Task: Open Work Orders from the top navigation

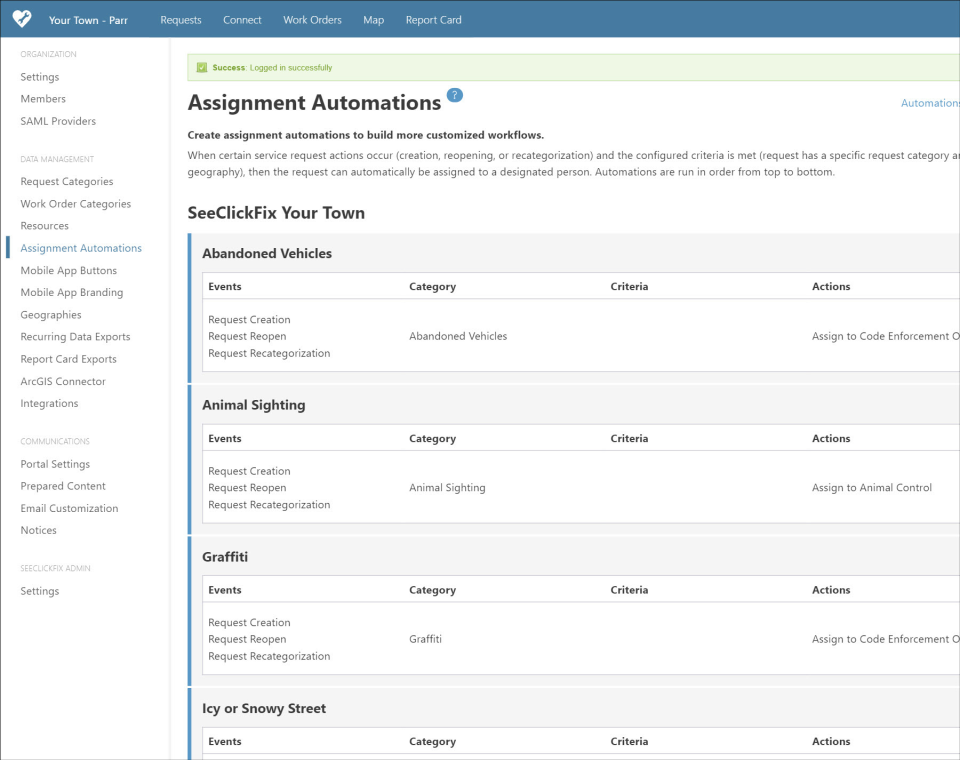Action: click(311, 18)
